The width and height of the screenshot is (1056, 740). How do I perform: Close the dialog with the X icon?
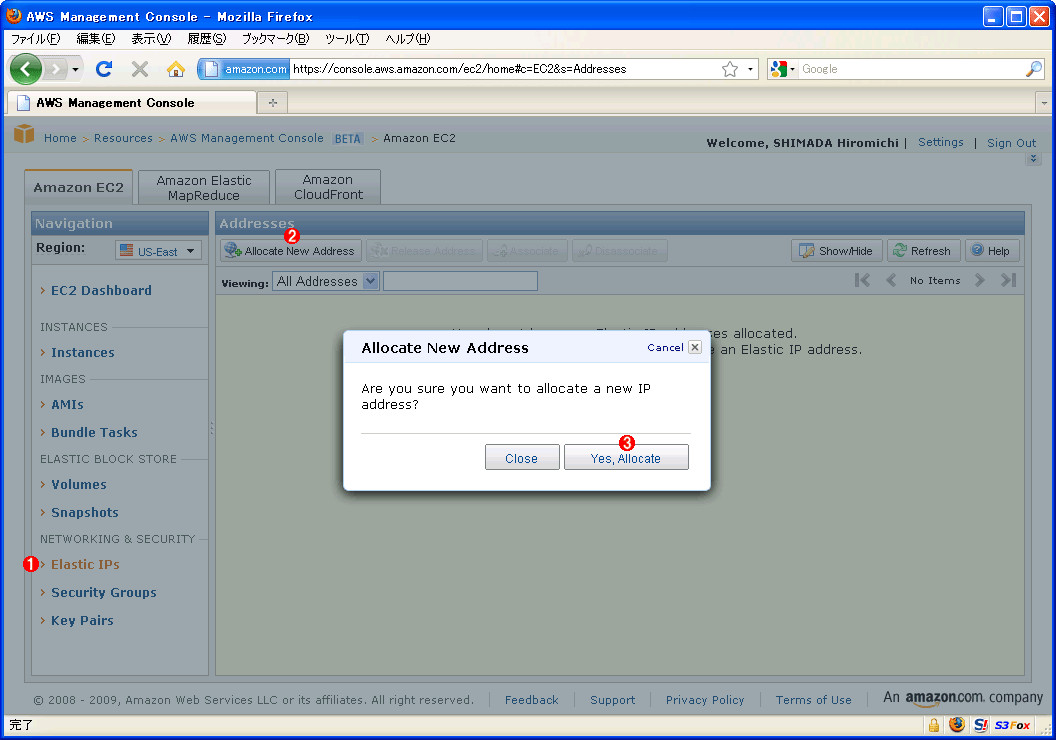tap(695, 347)
